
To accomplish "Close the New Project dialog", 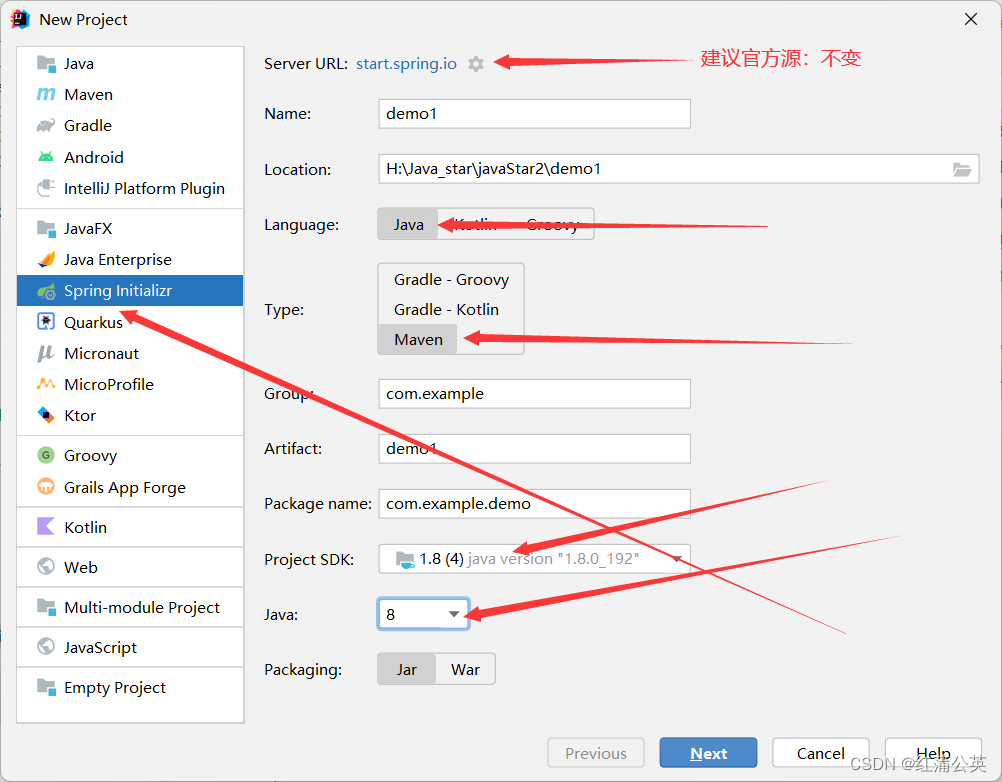I will 971,19.
